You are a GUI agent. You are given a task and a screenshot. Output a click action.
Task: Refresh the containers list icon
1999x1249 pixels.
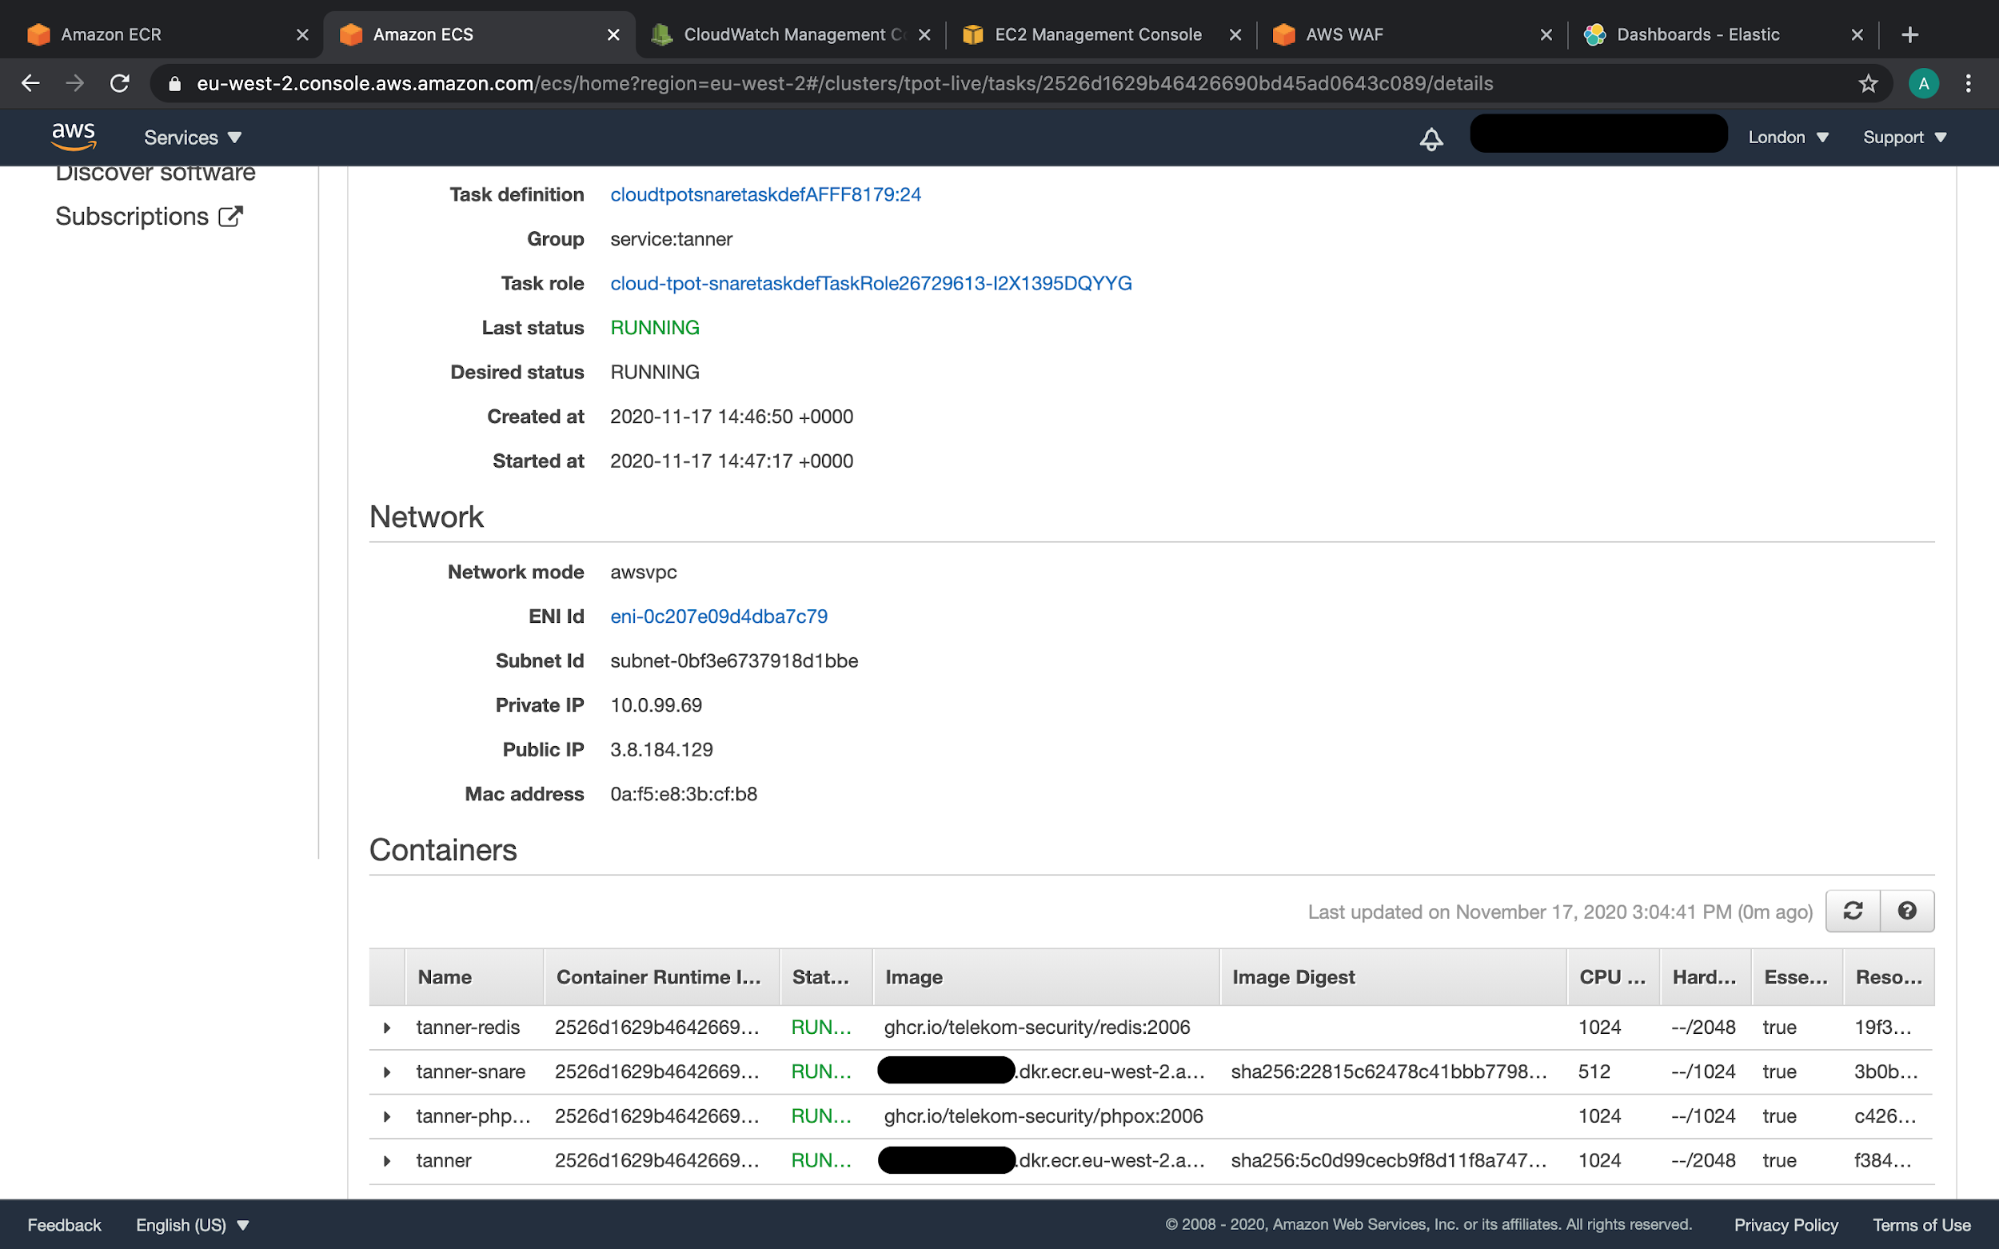tap(1853, 911)
